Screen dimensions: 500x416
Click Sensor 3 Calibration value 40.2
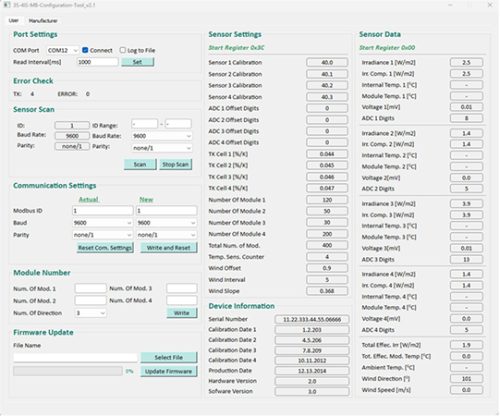click(x=327, y=85)
